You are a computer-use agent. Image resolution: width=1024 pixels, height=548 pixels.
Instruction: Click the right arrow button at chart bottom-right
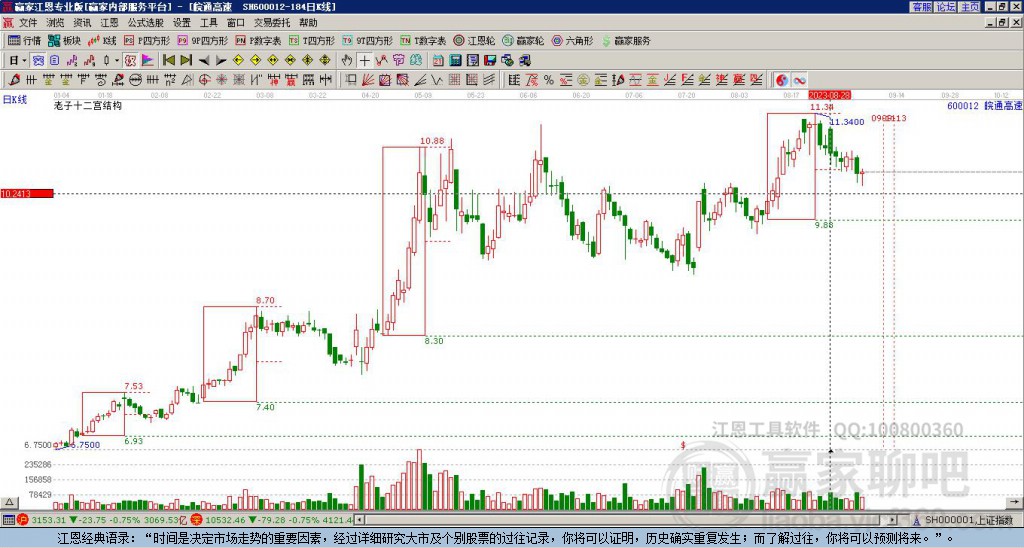point(1016,502)
